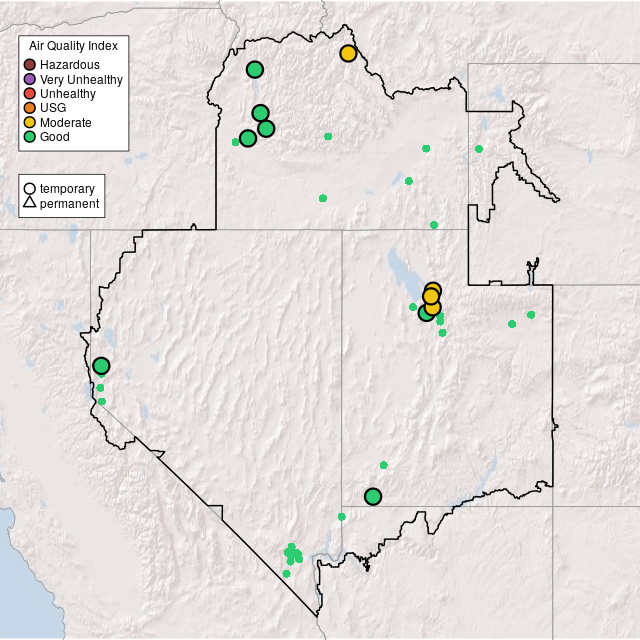Select the easternmost small green dot
640x640 pixels.
(x=531, y=315)
